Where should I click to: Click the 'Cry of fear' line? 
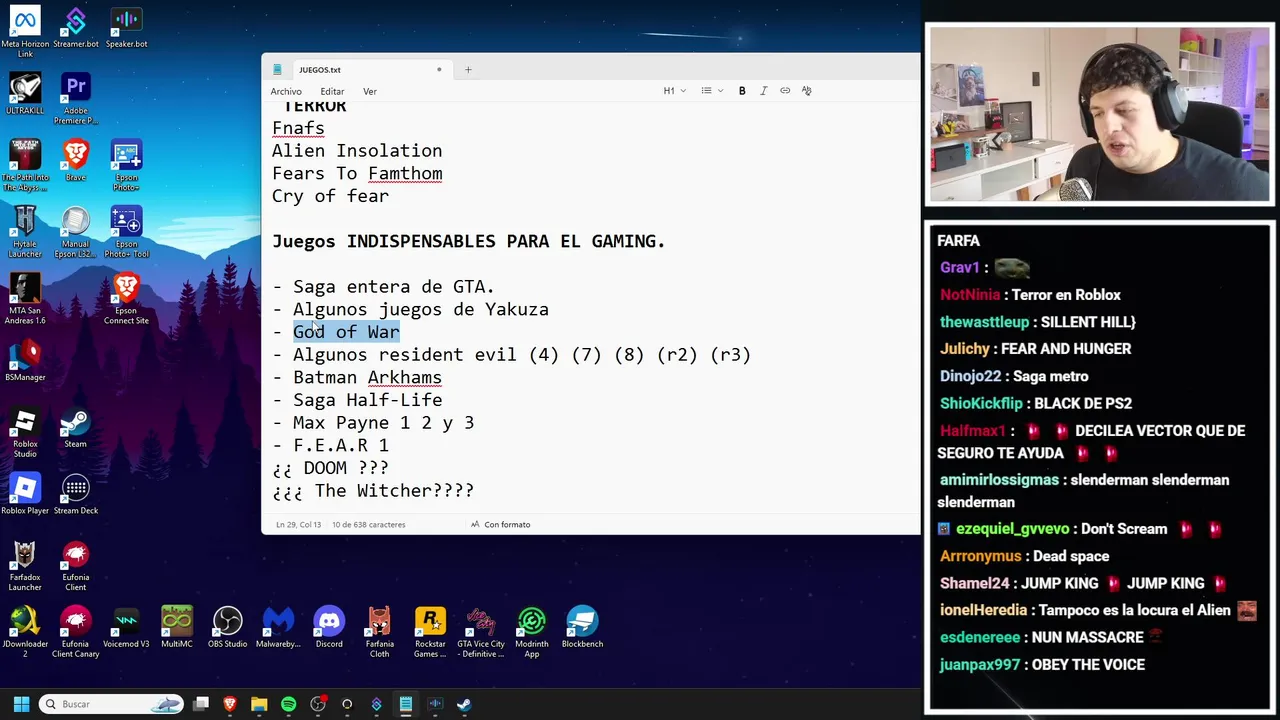[330, 196]
